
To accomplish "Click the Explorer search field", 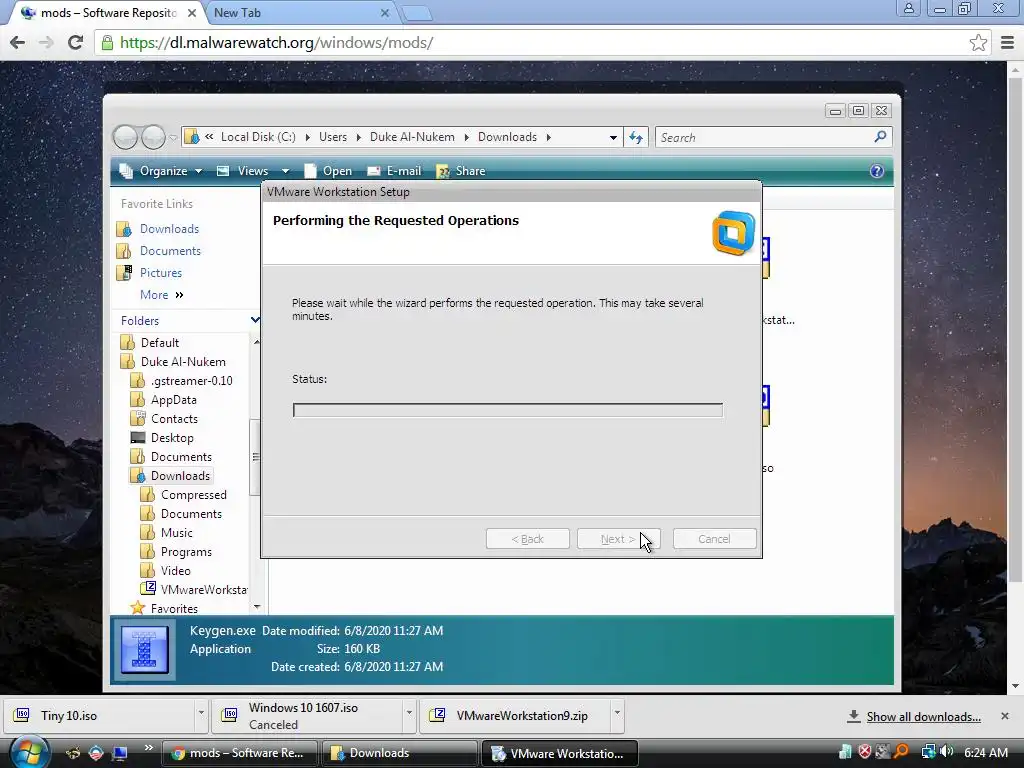I will click(764, 137).
